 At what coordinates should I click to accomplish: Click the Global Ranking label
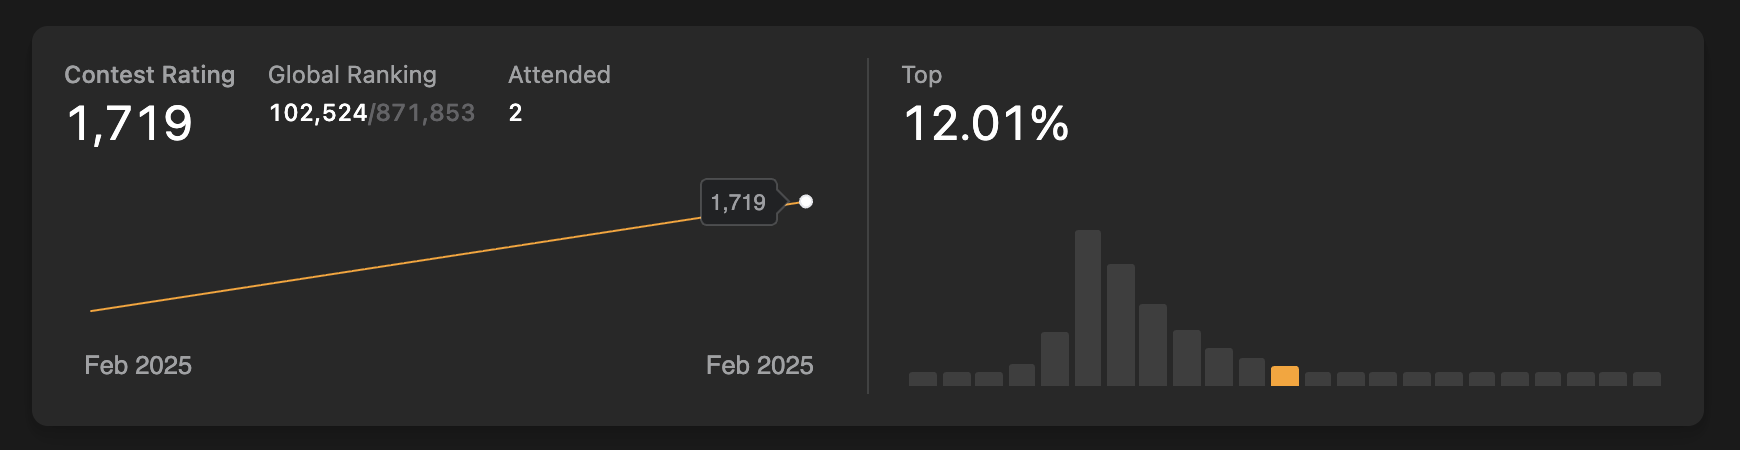coord(352,75)
